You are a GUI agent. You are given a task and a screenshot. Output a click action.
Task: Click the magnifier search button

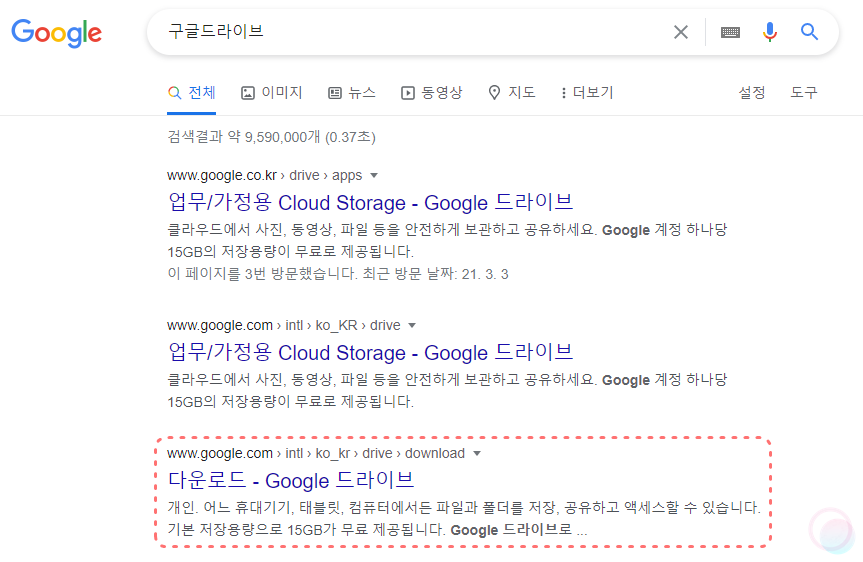tap(809, 32)
